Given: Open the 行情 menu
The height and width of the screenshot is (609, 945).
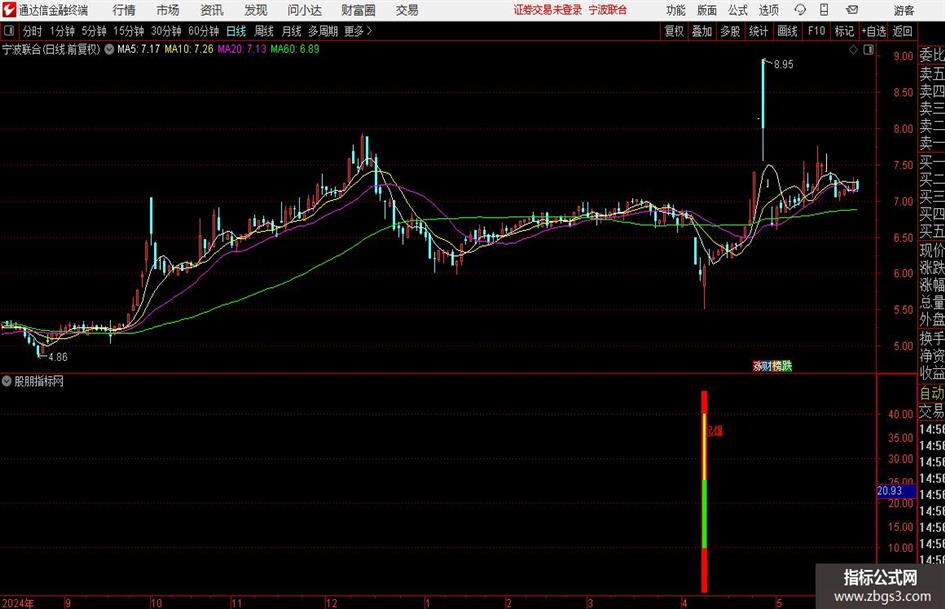Looking at the screenshot, I should coord(124,10).
